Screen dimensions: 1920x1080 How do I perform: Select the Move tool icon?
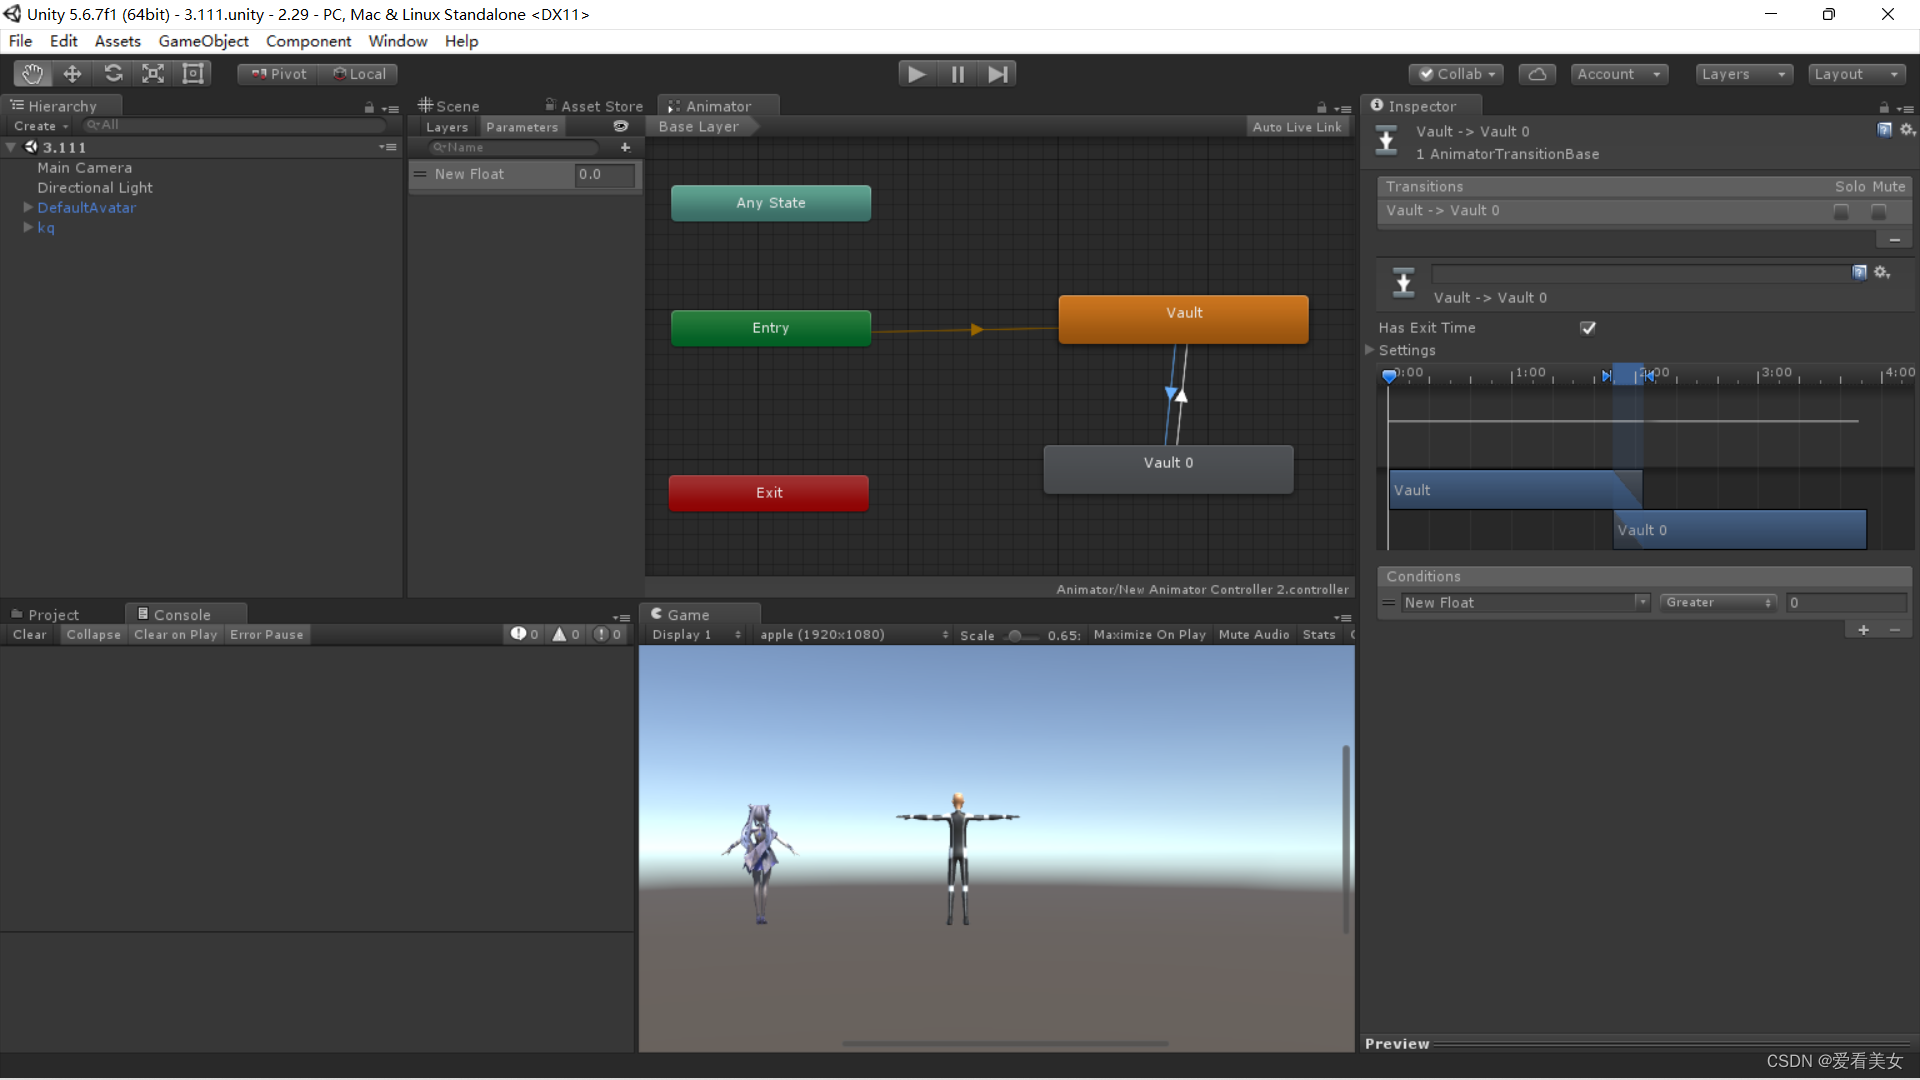72,74
